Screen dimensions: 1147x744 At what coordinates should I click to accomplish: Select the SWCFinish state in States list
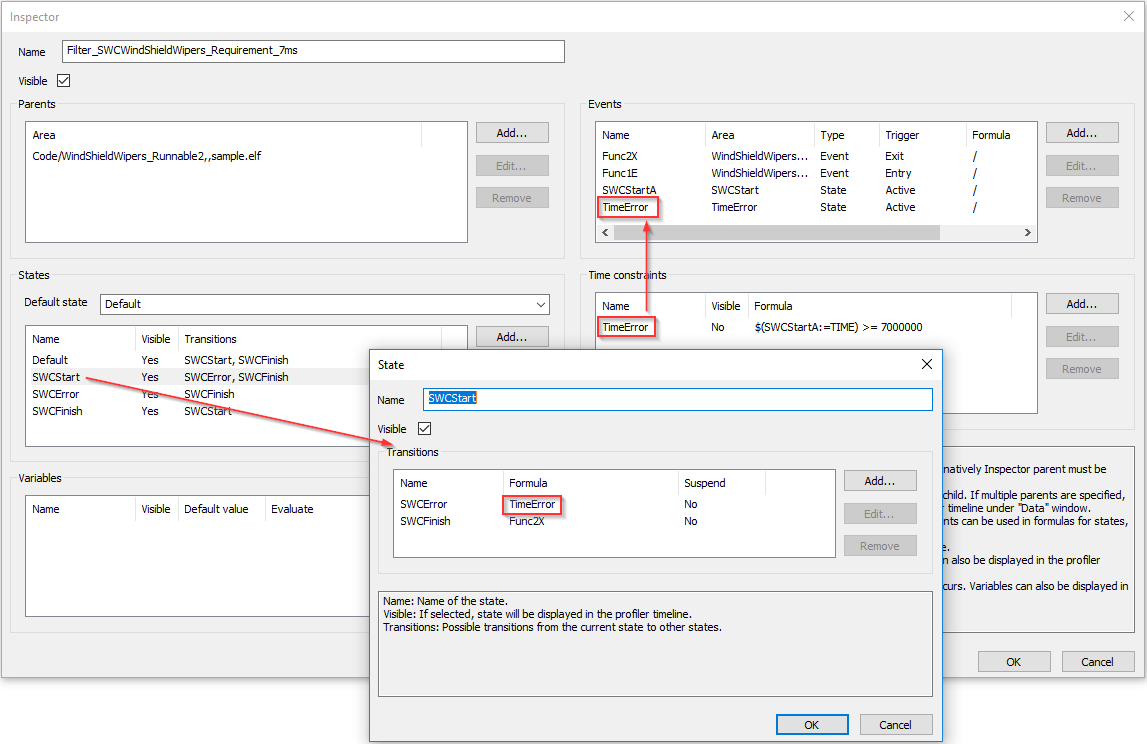[x=57, y=411]
